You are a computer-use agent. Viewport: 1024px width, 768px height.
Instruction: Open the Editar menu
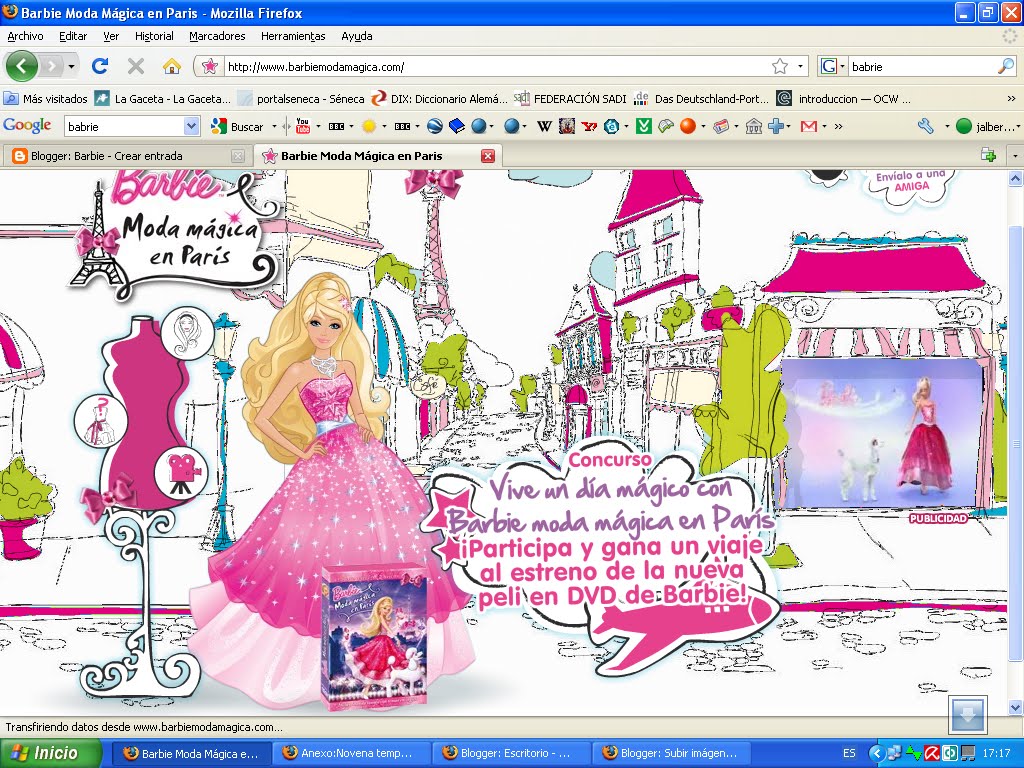tap(73, 36)
